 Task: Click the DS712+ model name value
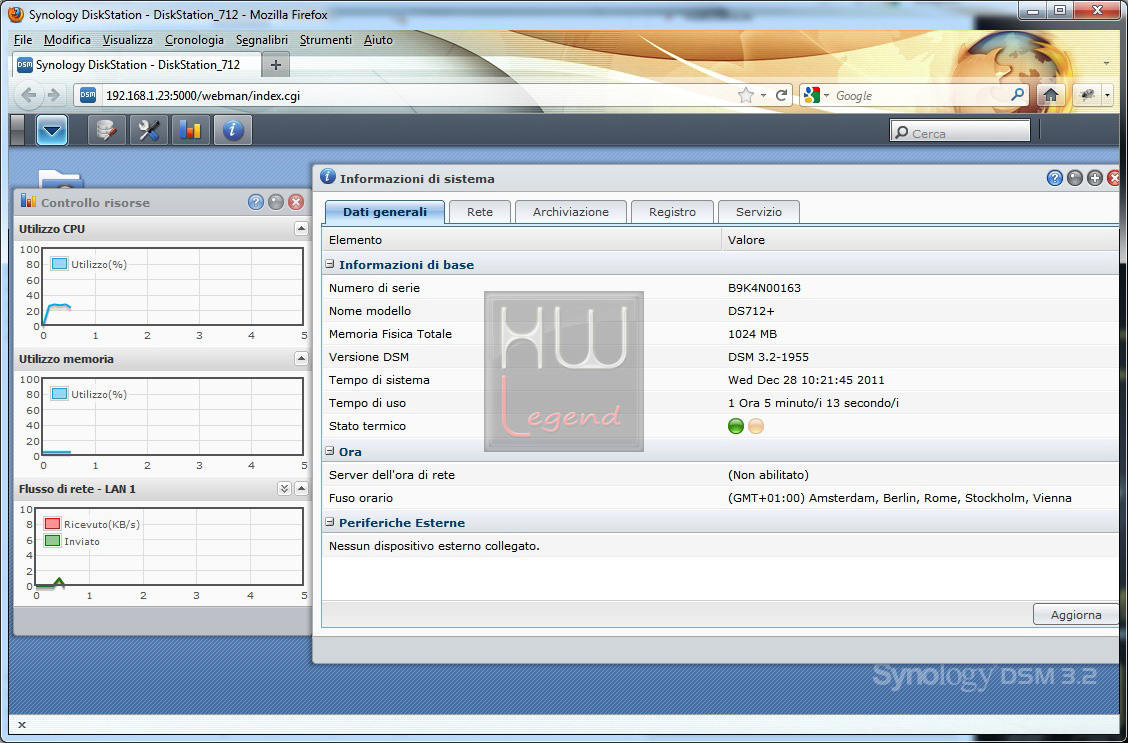751,311
